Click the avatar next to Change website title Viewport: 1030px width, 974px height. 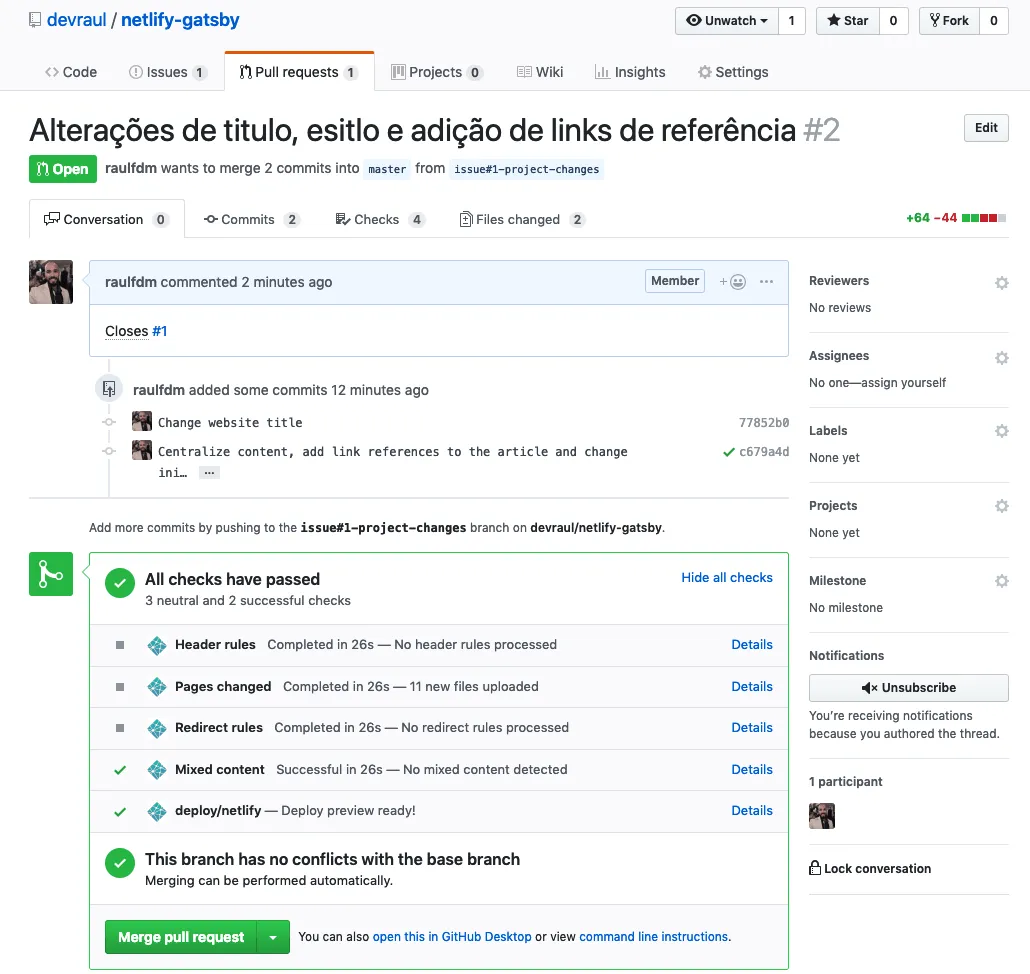click(142, 421)
